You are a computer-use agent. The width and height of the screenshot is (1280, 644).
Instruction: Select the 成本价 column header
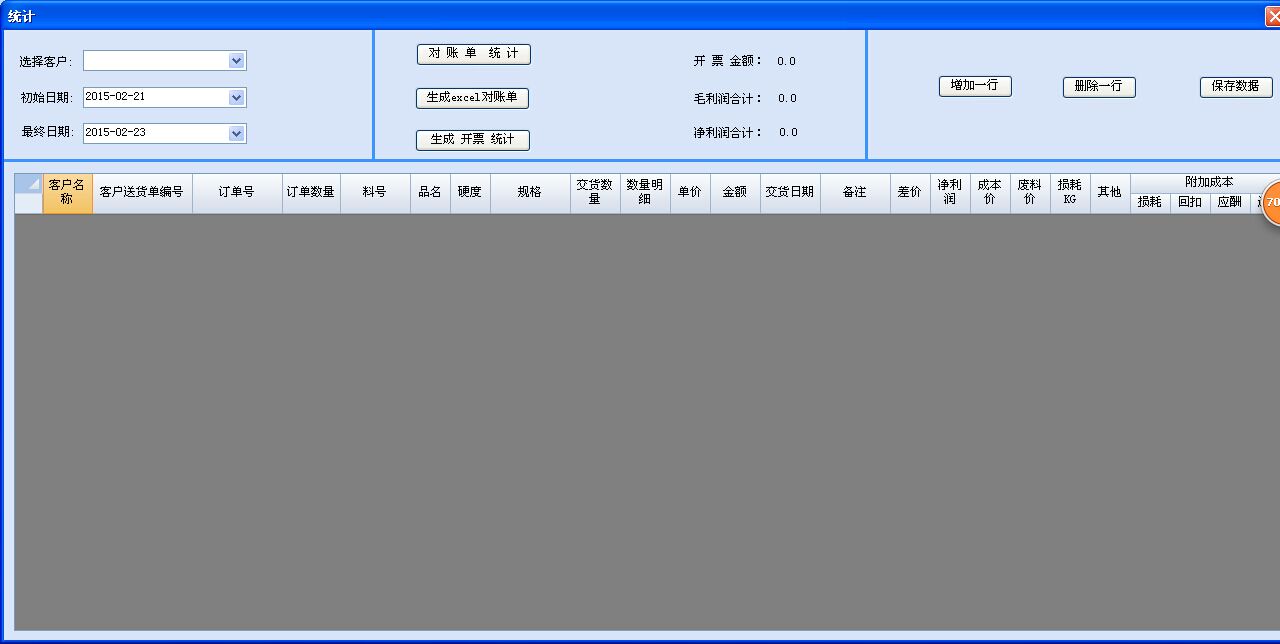point(990,192)
